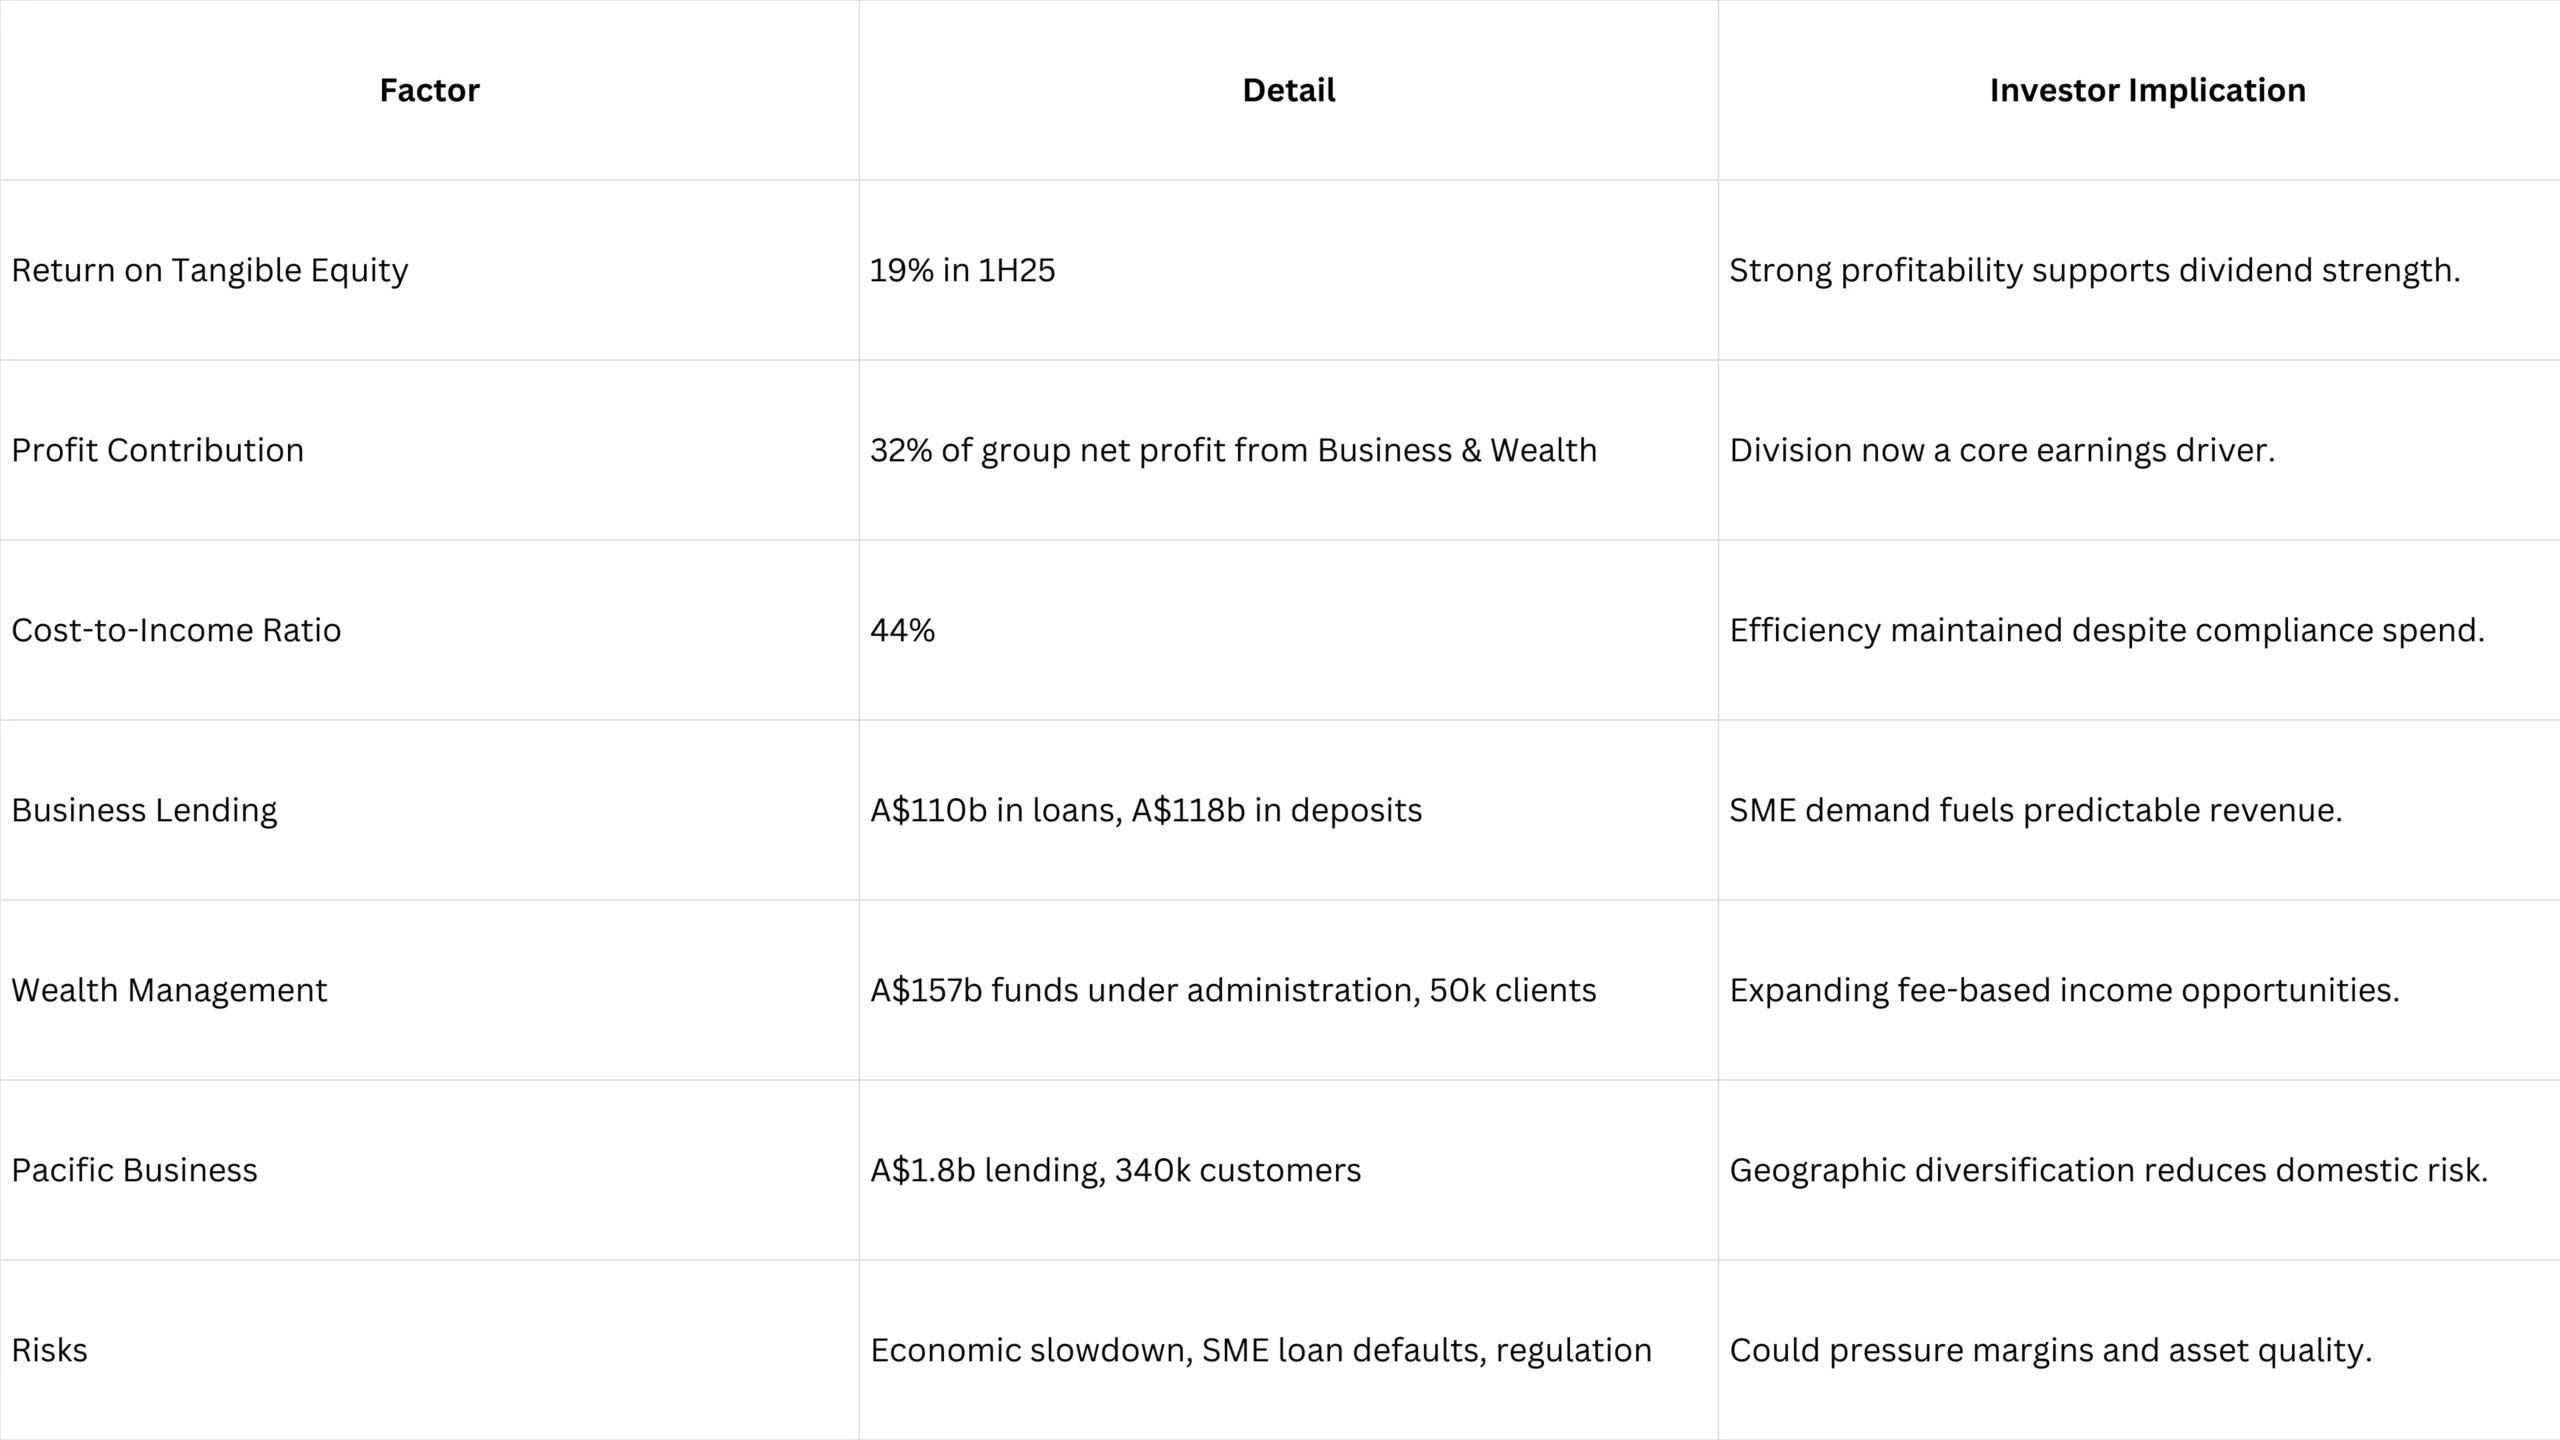The height and width of the screenshot is (1440, 2560).
Task: Select the A$110b in loans cell
Action: tap(1145, 810)
